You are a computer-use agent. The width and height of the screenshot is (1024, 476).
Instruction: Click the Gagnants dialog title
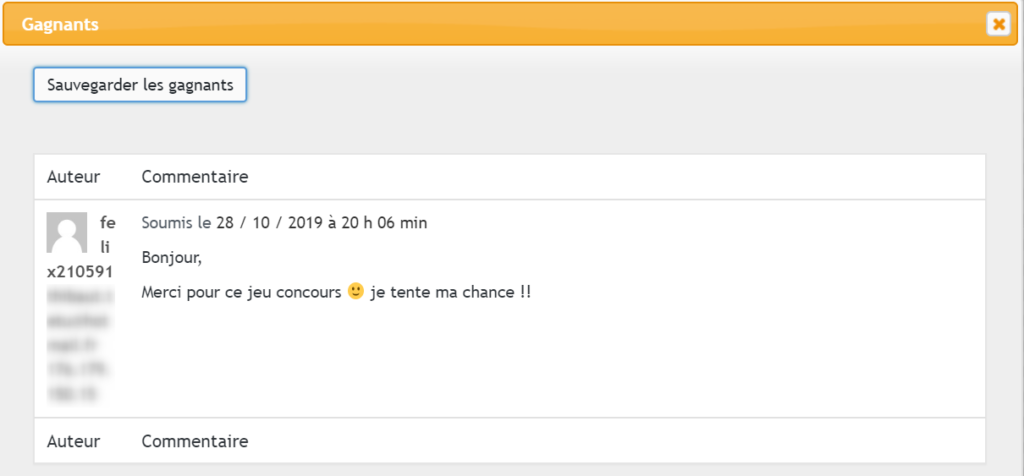[60, 25]
